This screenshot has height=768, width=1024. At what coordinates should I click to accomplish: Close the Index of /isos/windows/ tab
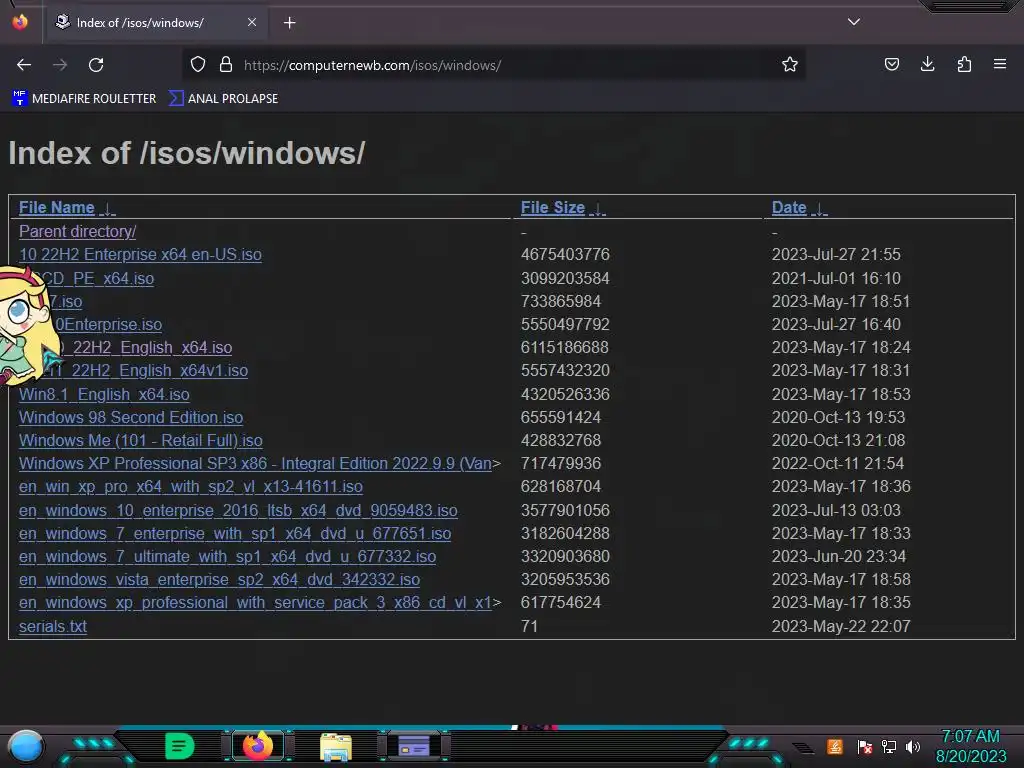pos(252,22)
